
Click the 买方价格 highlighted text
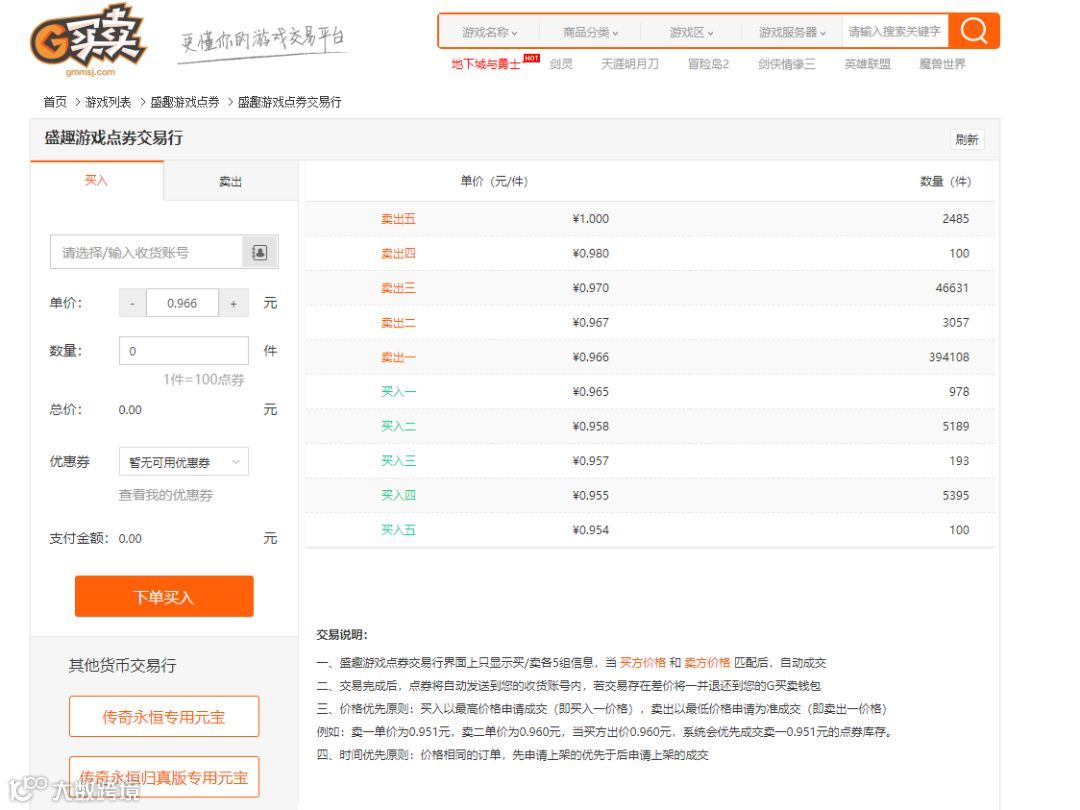pyautogui.click(x=643, y=663)
